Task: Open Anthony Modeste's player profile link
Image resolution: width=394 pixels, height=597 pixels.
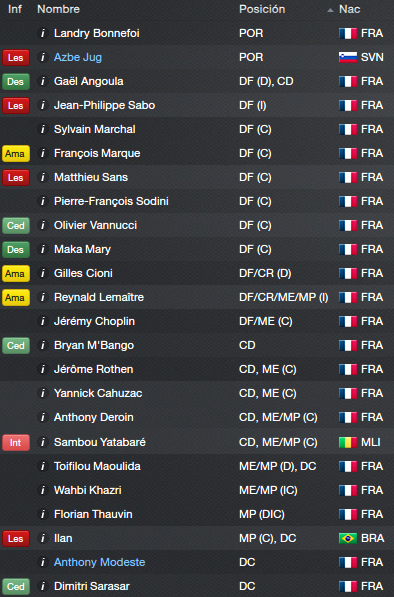Action: (99, 562)
